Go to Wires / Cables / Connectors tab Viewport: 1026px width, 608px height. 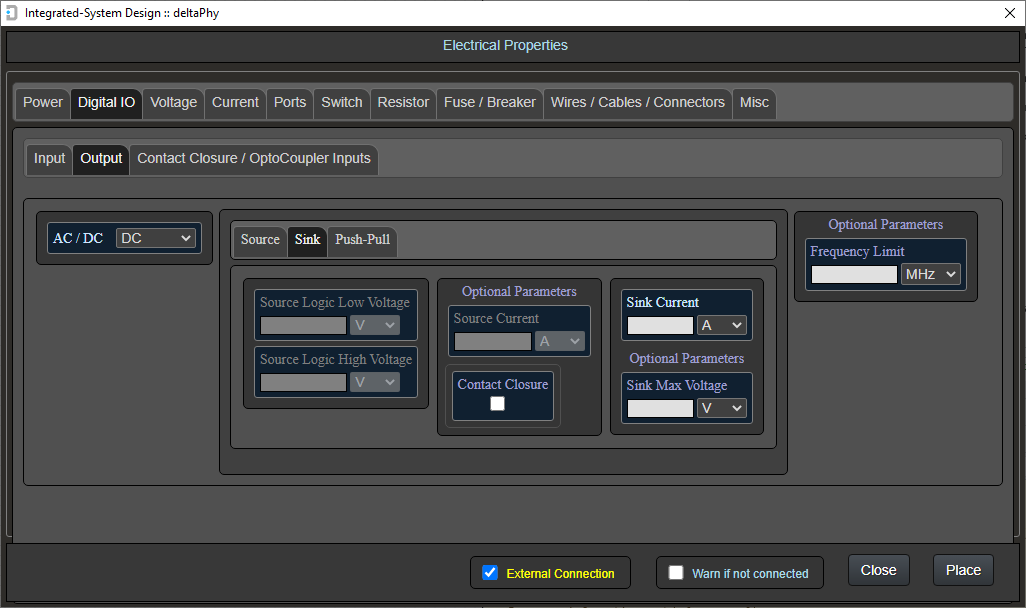tap(637, 102)
